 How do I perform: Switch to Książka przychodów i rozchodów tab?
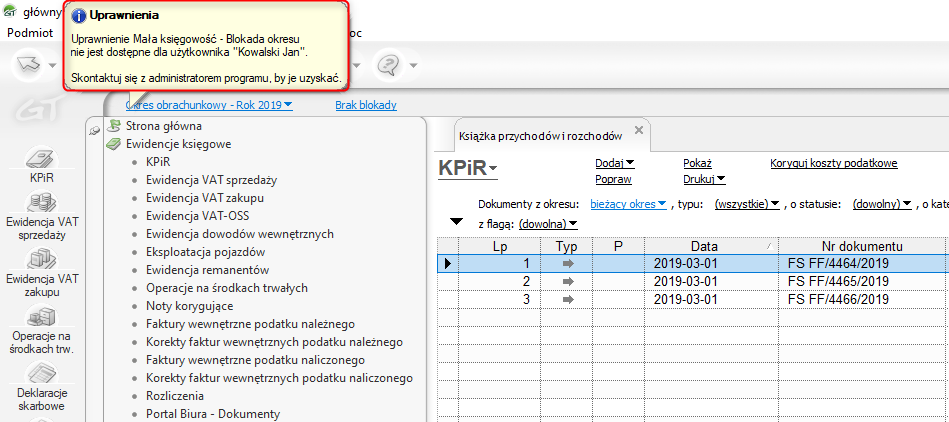point(540,136)
